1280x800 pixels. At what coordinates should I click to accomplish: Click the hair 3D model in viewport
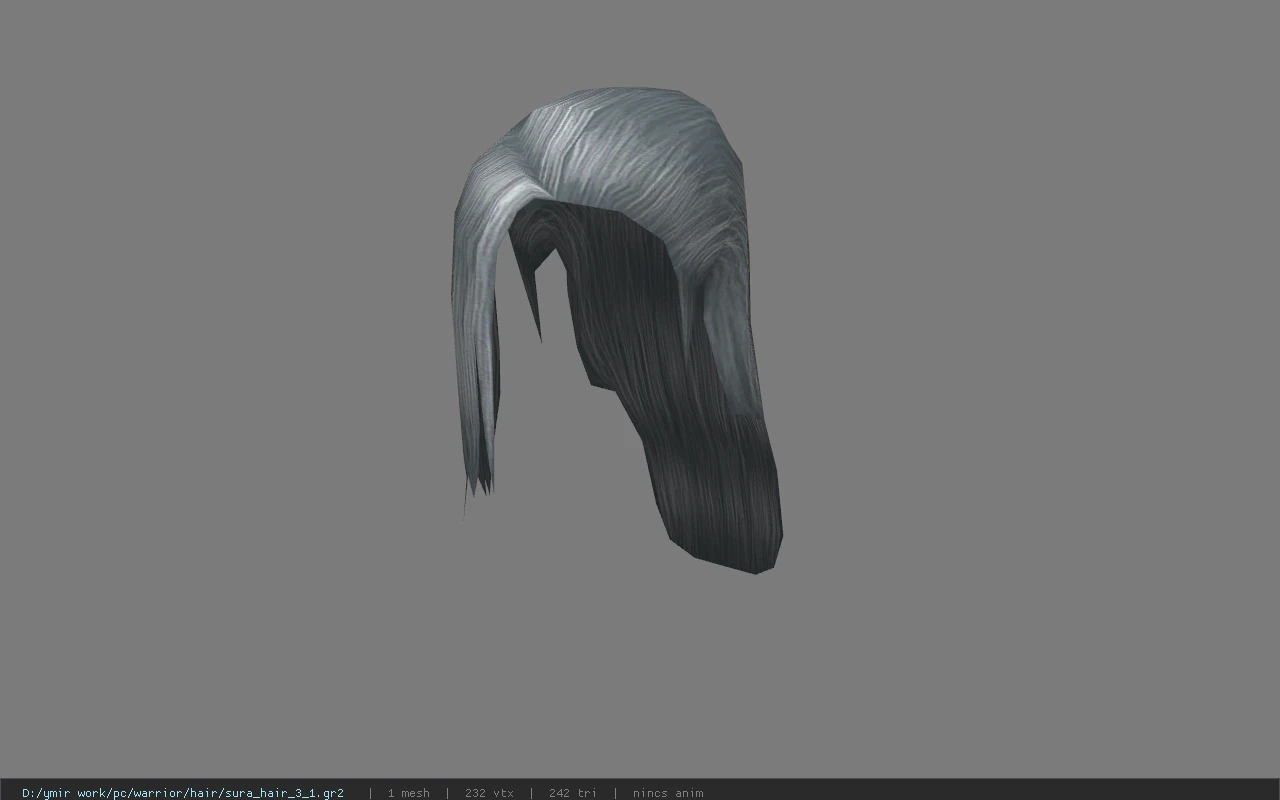click(615, 330)
